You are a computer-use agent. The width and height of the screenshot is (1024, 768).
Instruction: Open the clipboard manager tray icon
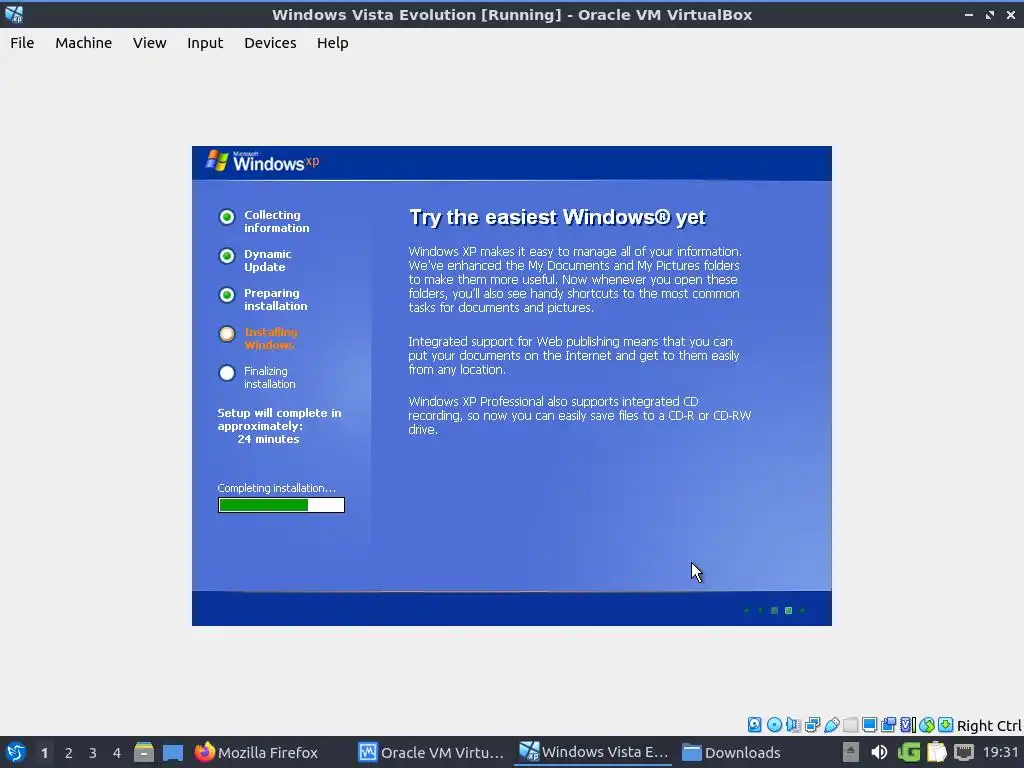(x=936, y=752)
